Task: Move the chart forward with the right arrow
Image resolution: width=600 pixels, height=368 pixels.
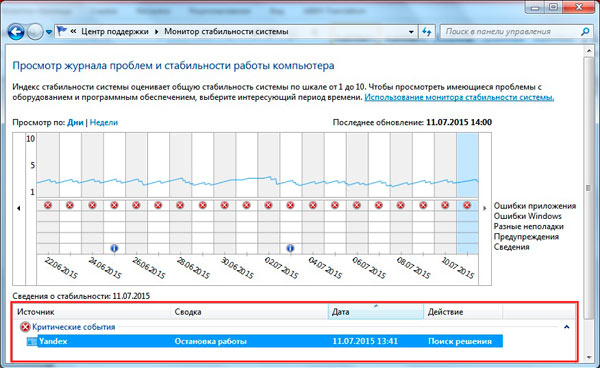Action: click(484, 208)
